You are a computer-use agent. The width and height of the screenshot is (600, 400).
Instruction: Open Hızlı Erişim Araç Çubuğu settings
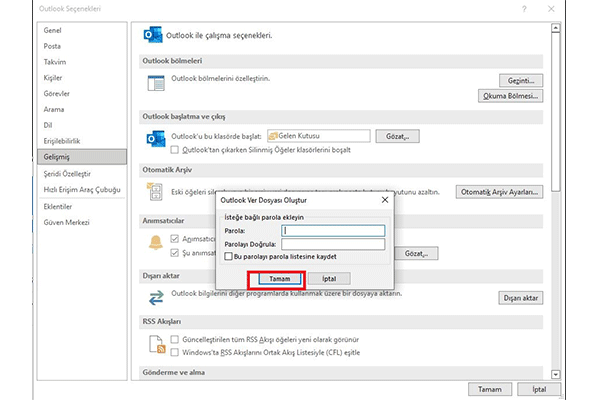[x=82, y=189]
